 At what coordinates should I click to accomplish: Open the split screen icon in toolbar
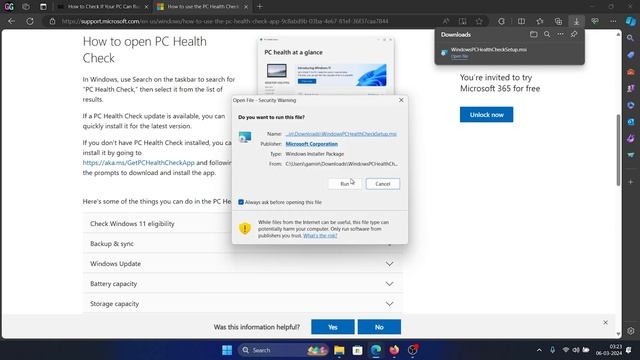(x=521, y=21)
